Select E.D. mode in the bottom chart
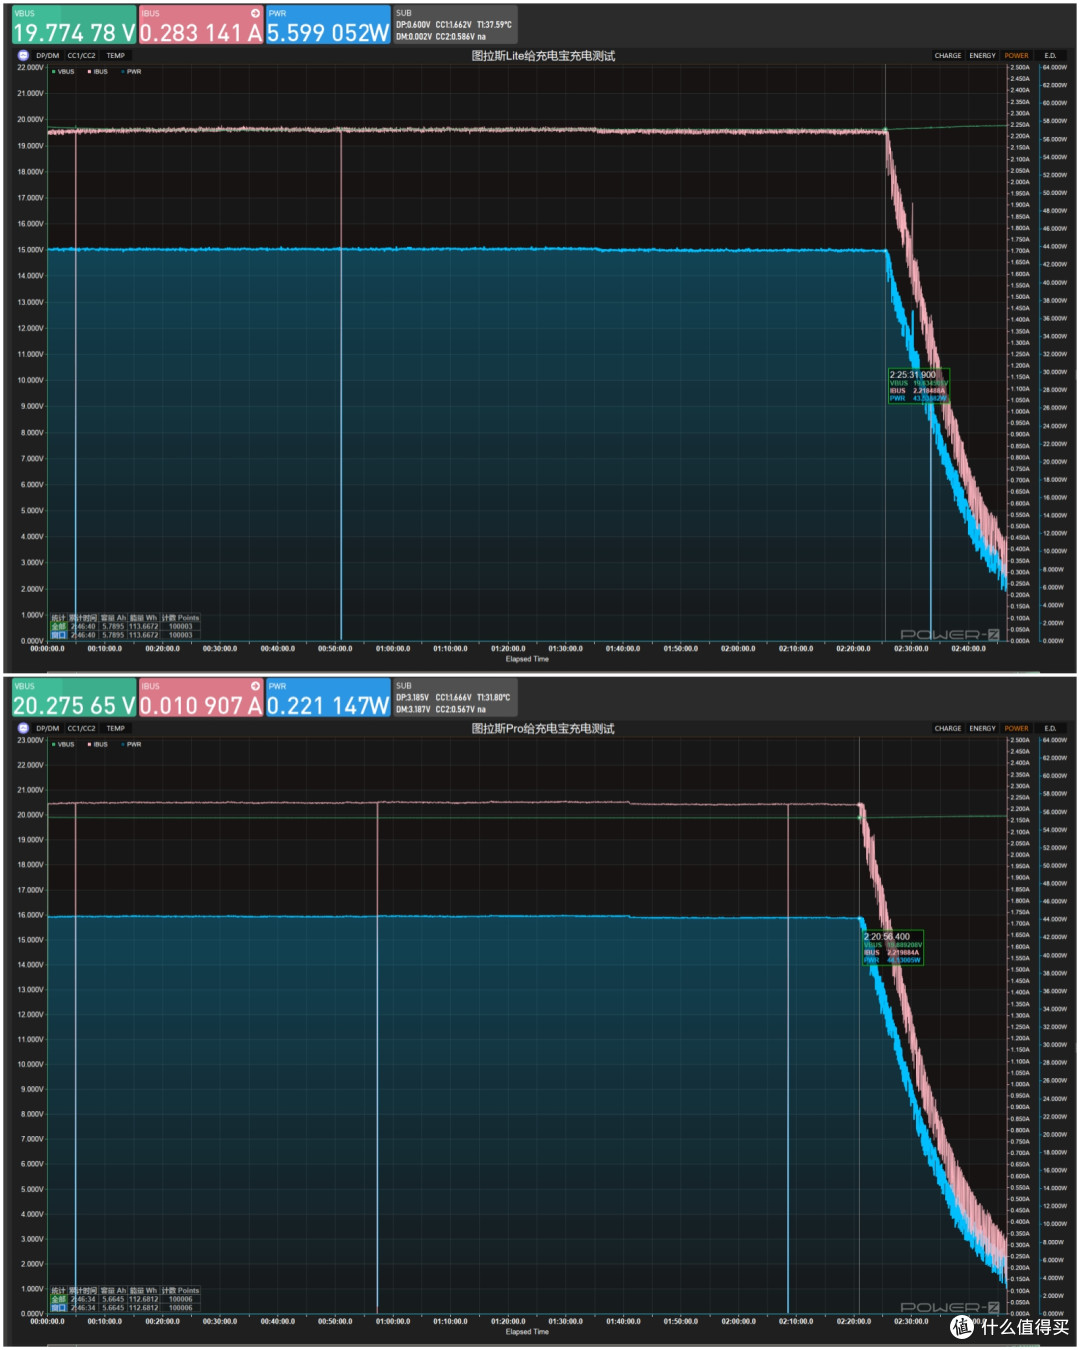The image size is (1080, 1350). coord(1050,729)
